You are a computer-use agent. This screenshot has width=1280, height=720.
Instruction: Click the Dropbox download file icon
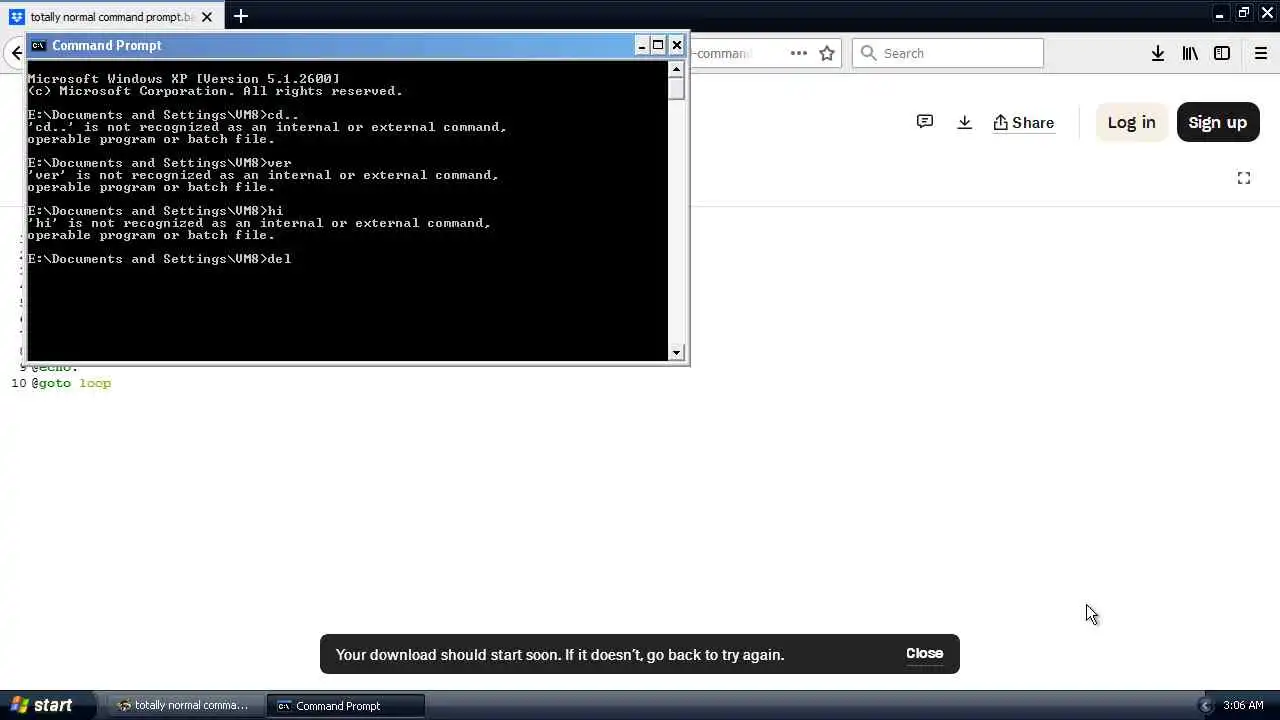(964, 122)
